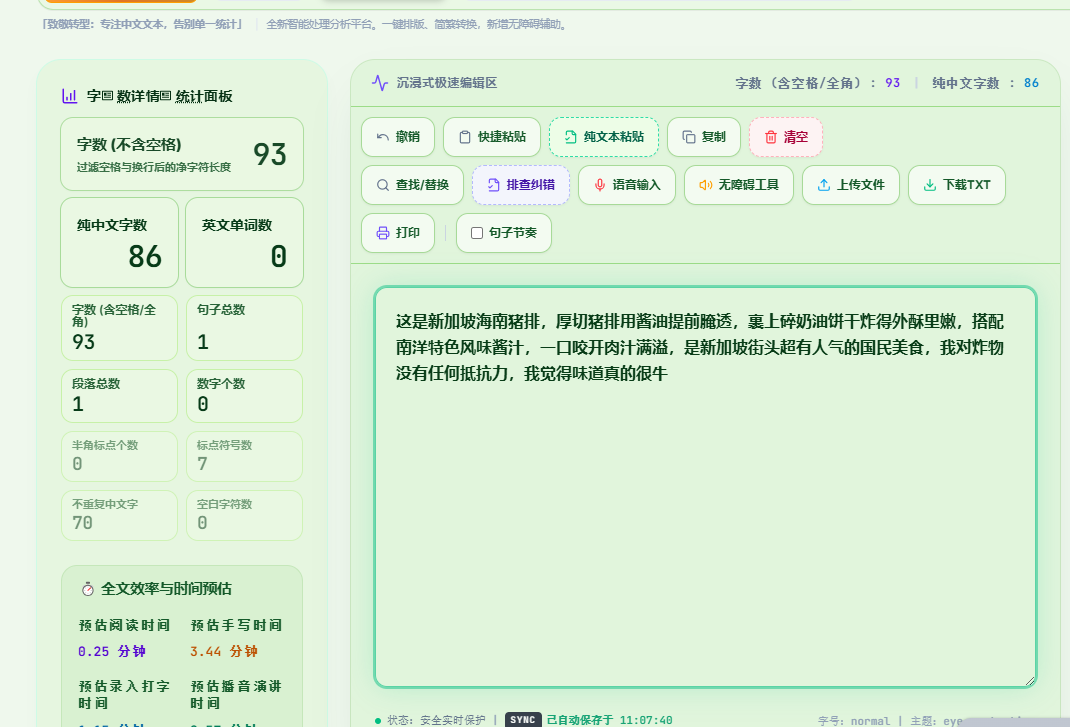Screen dimensions: 1070x727
Task: Select the 纯中文字数 86 card
Action: (119, 242)
